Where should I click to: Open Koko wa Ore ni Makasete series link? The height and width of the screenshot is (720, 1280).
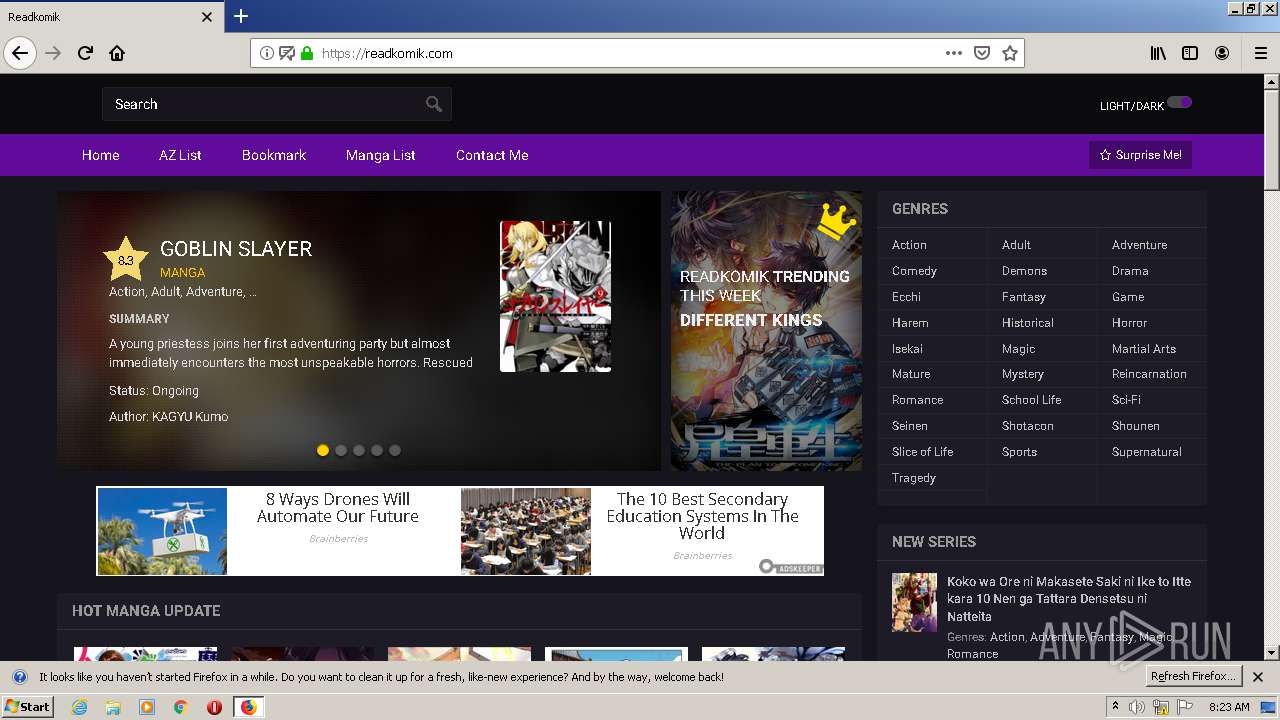coord(1069,599)
